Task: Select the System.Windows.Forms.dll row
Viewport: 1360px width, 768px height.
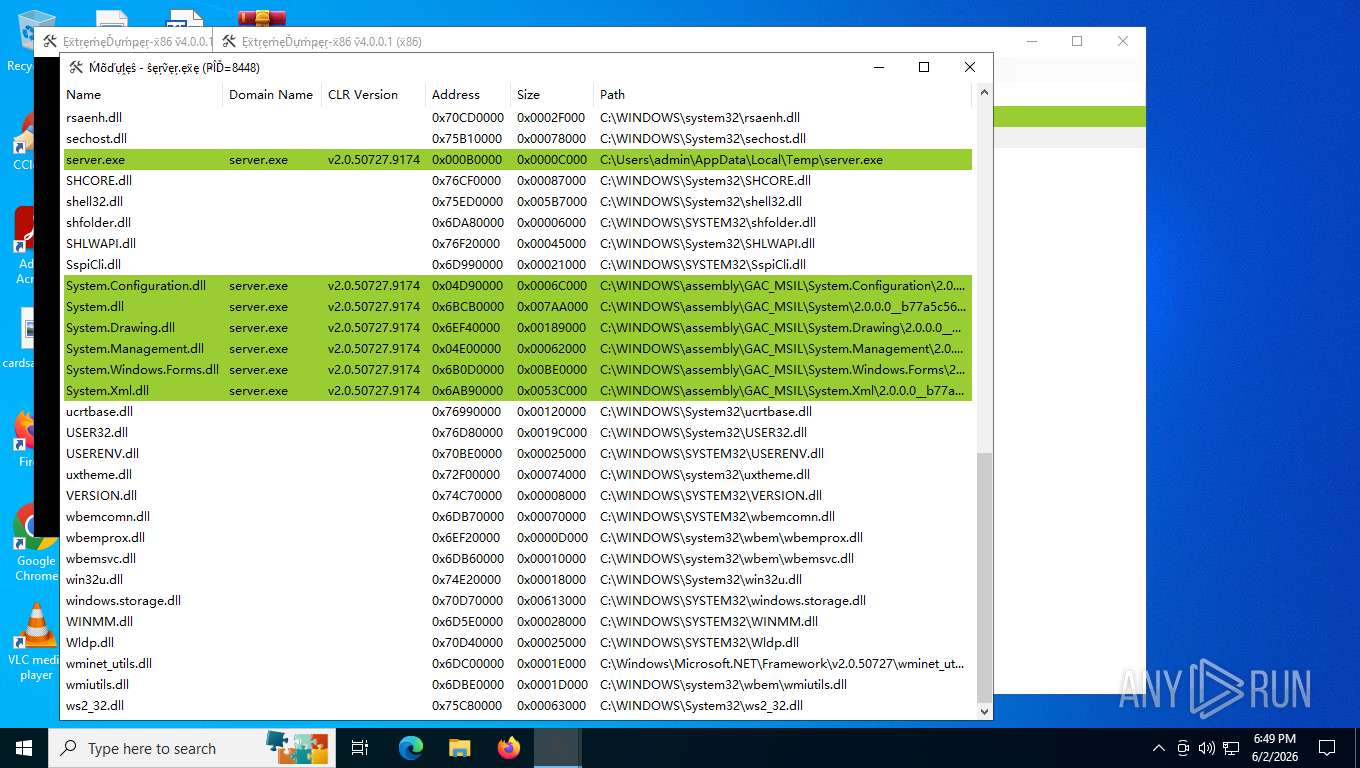Action: [517, 370]
